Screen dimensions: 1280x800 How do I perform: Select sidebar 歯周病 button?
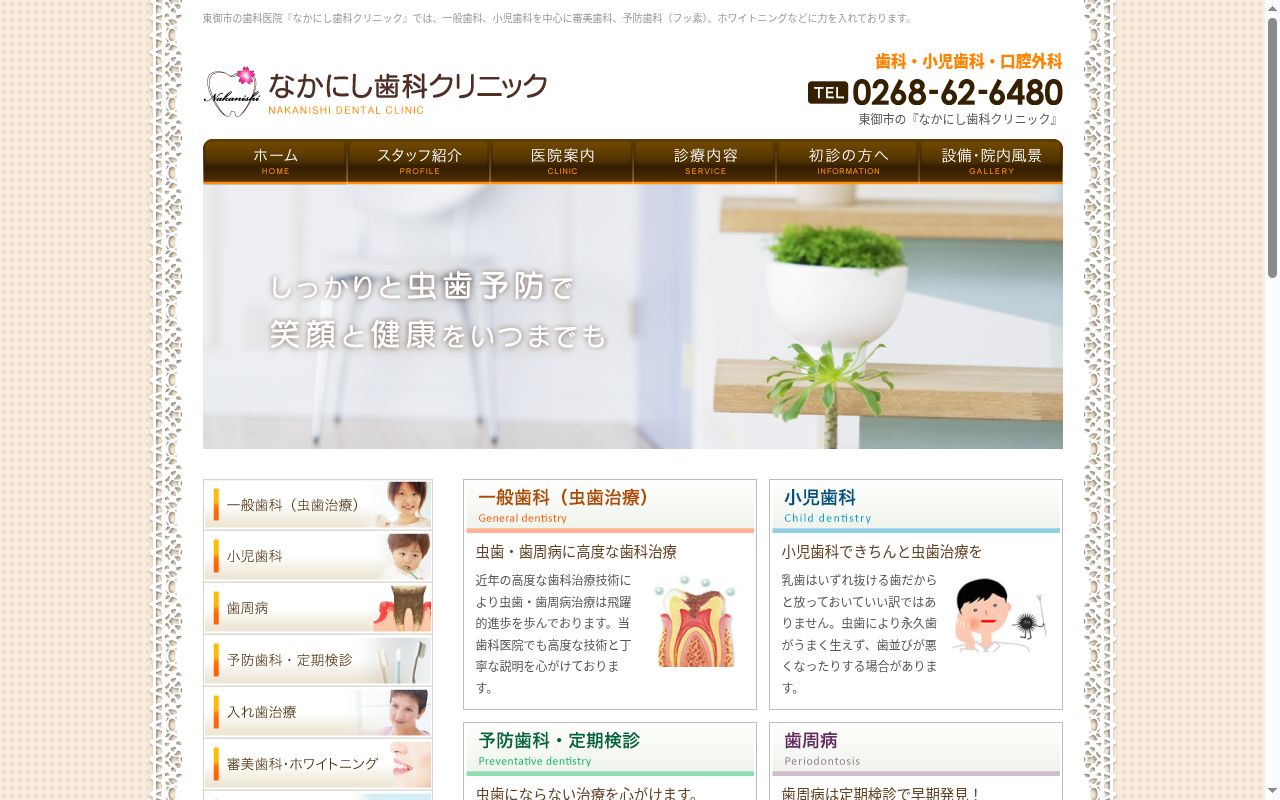point(318,608)
